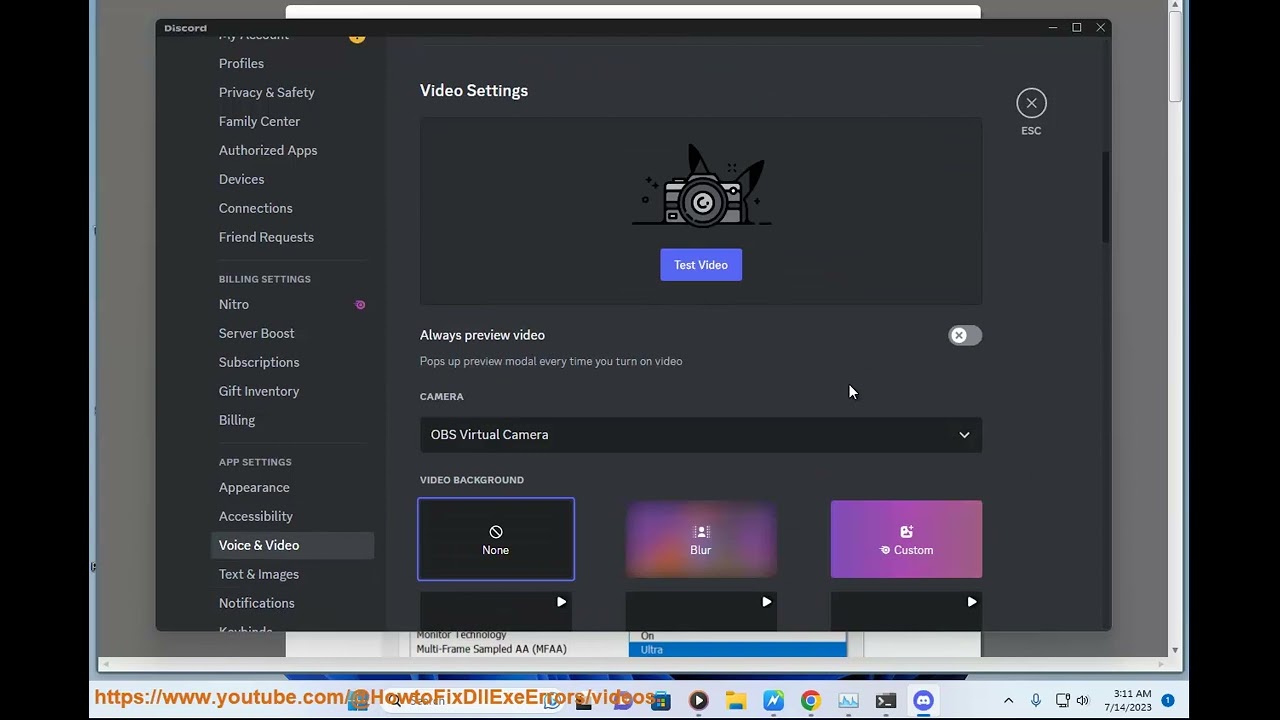
Task: Open Connections settings
Action: pyautogui.click(x=255, y=208)
